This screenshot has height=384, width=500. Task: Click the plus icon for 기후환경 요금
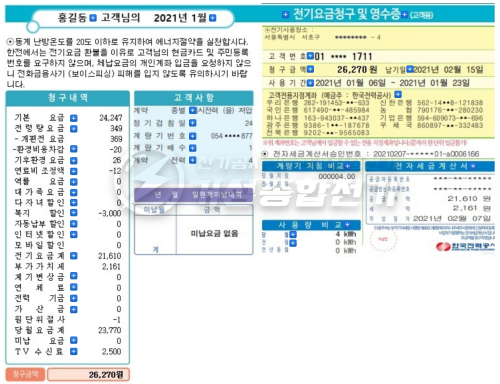(74, 160)
